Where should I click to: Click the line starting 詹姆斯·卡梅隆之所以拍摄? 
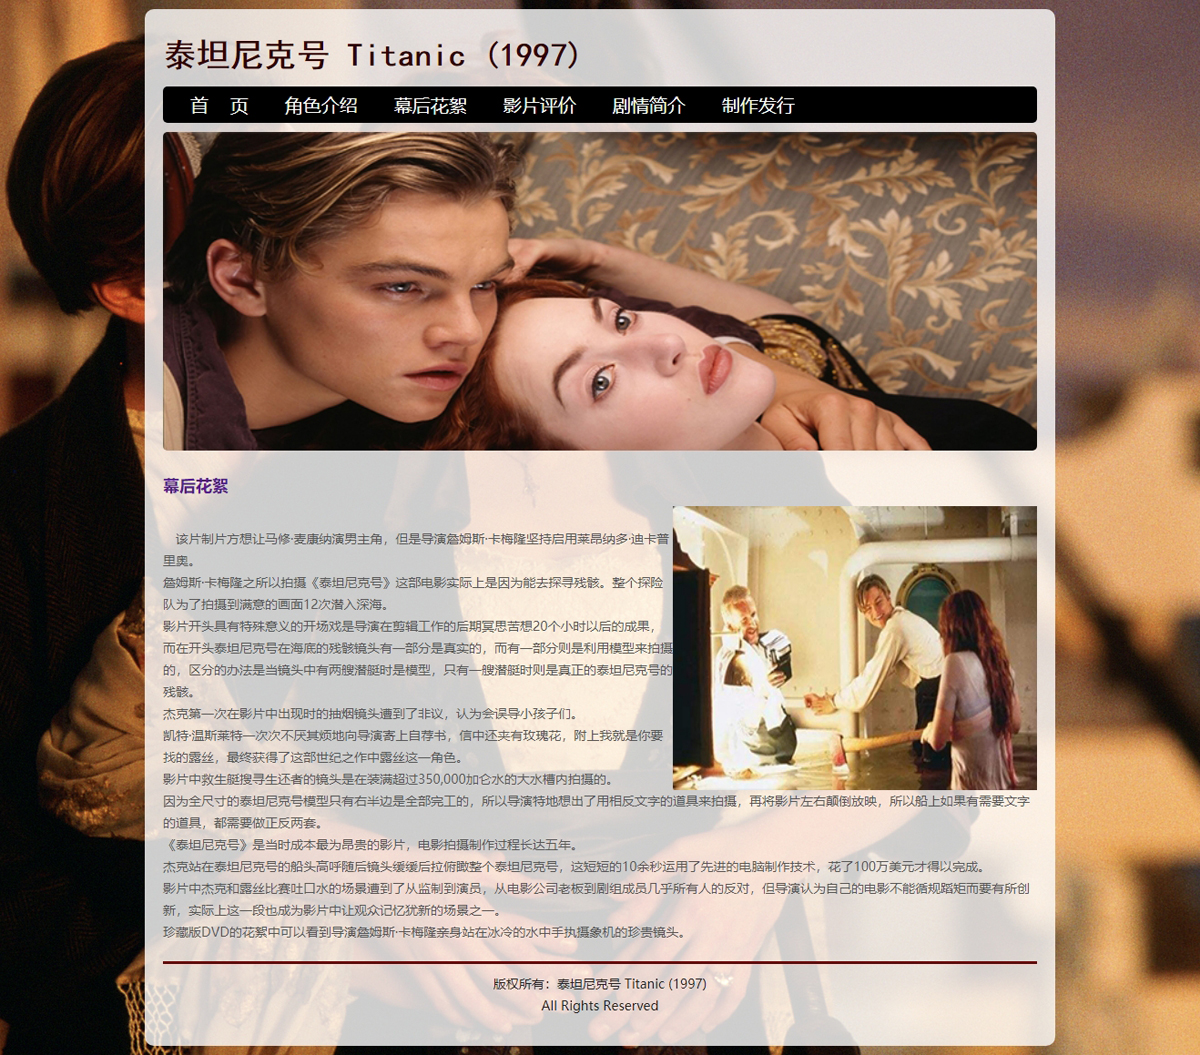[x=413, y=582]
